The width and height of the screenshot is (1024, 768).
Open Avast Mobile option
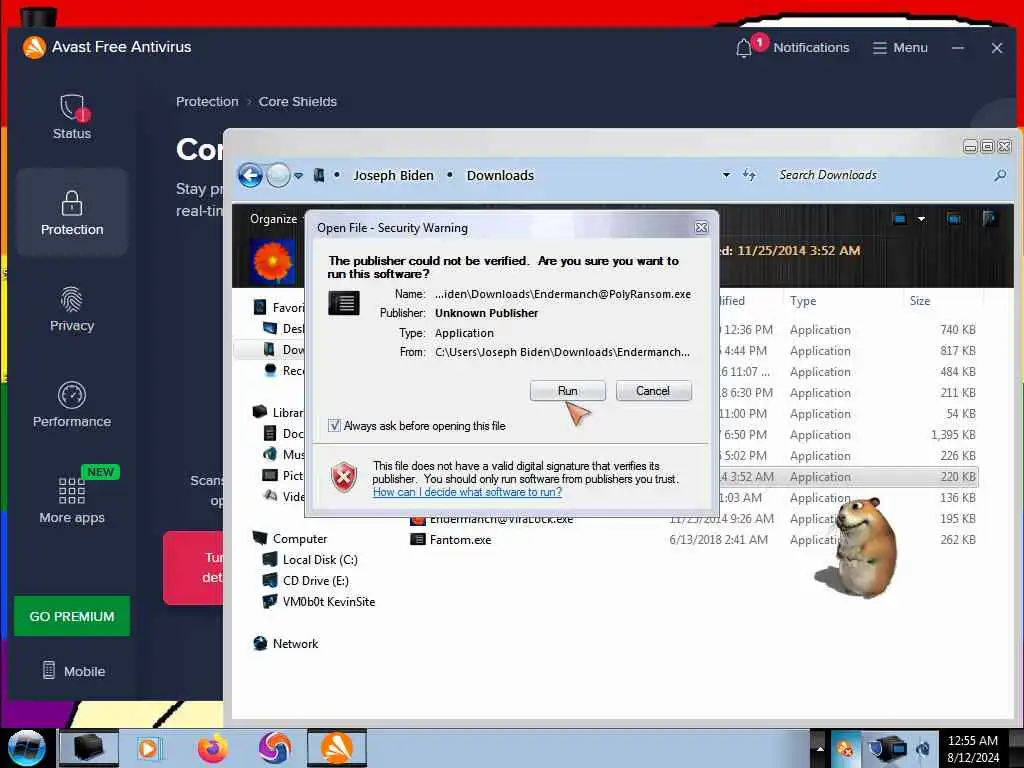click(73, 671)
